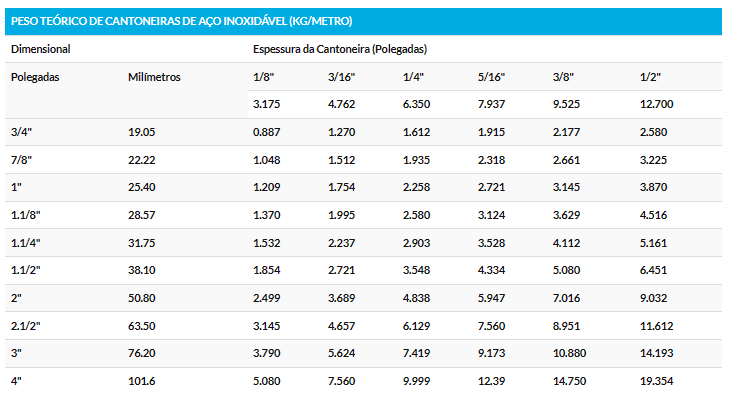The height and width of the screenshot is (403, 729).
Task: Select the 12.700 millimeter thickness cell
Action: click(656, 104)
